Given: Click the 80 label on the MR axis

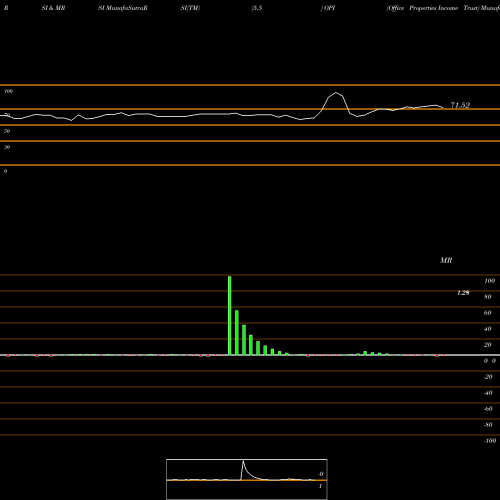Looking at the screenshot, I should (x=488, y=297).
